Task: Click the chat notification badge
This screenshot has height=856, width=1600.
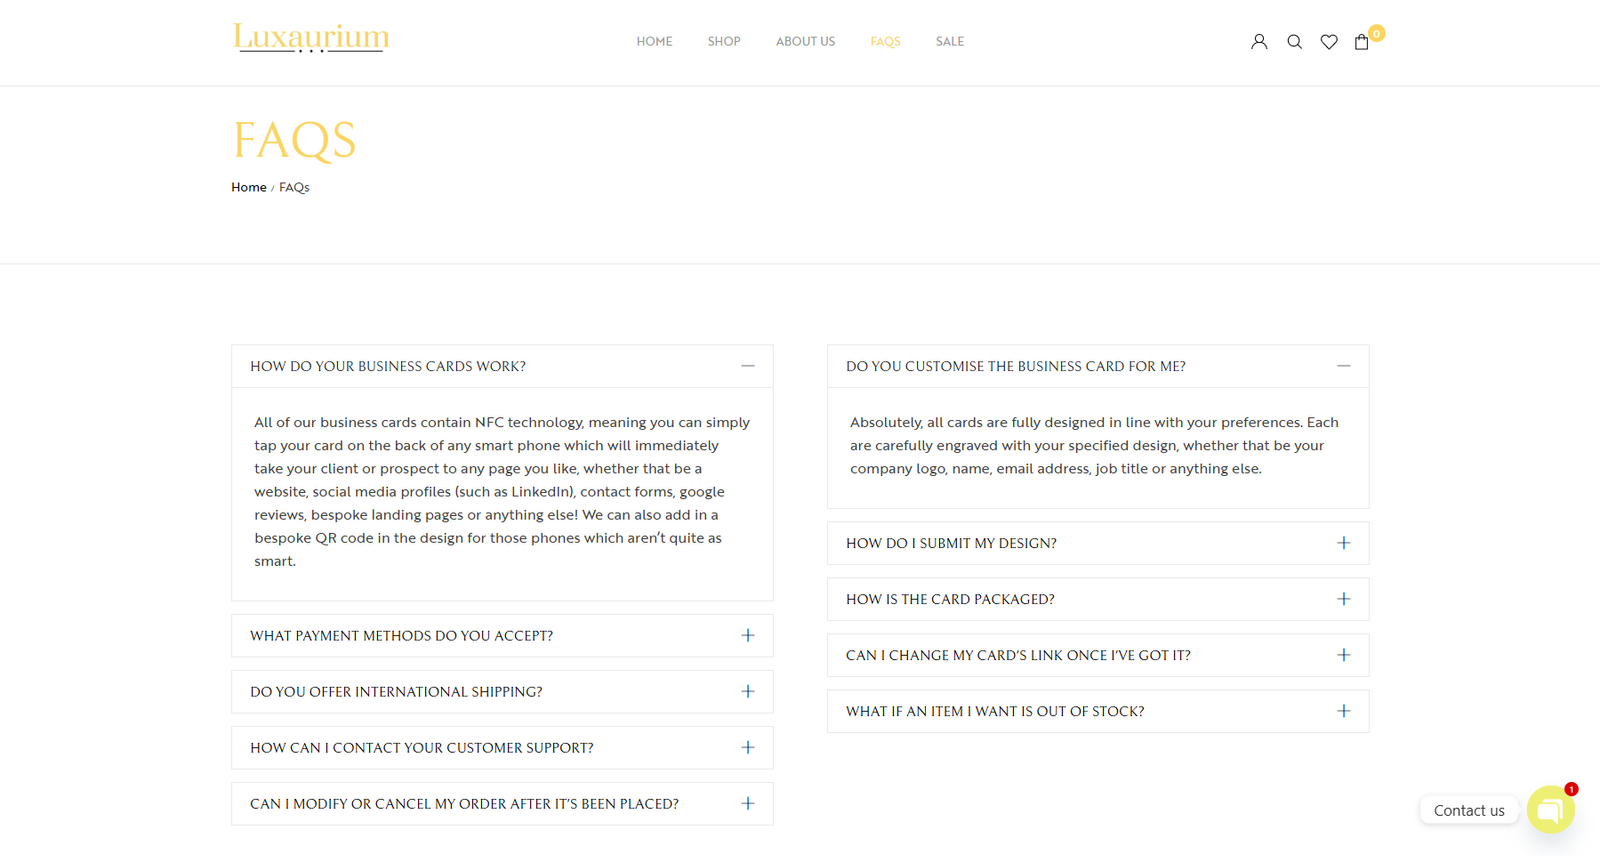Action: [x=1571, y=789]
